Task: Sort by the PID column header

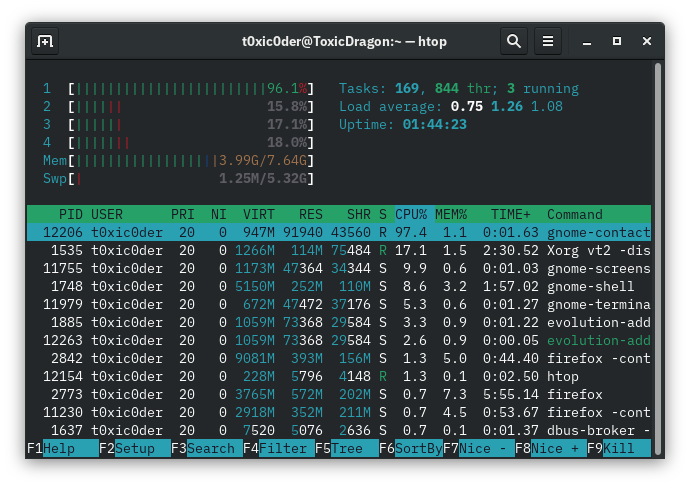Action: click(71, 214)
